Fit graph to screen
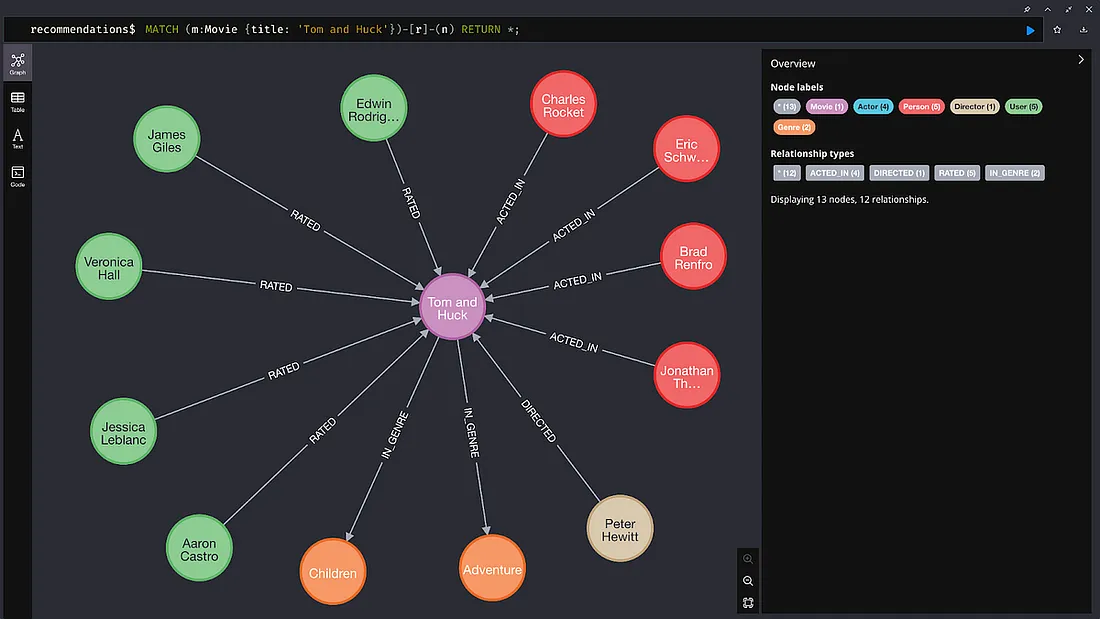This screenshot has width=1100, height=619. coord(748,603)
